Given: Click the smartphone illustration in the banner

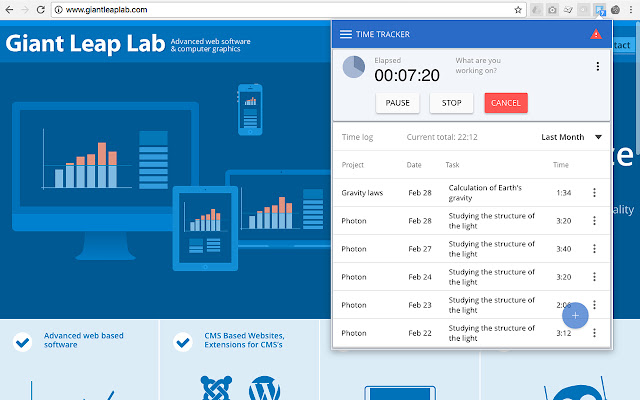Looking at the screenshot, I should (250, 109).
